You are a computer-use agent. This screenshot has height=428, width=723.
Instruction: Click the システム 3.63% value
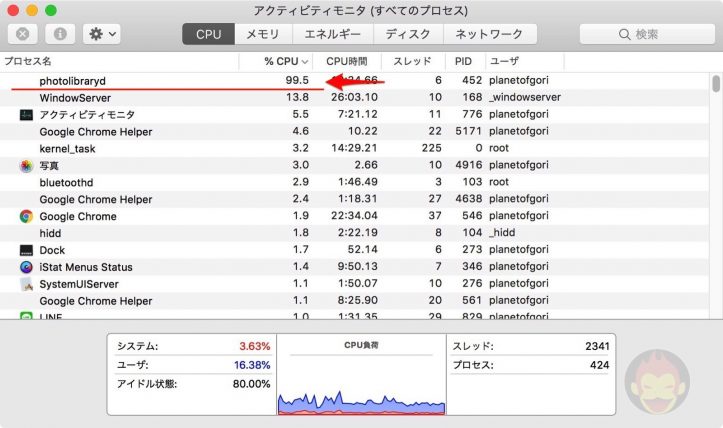pyautogui.click(x=255, y=346)
